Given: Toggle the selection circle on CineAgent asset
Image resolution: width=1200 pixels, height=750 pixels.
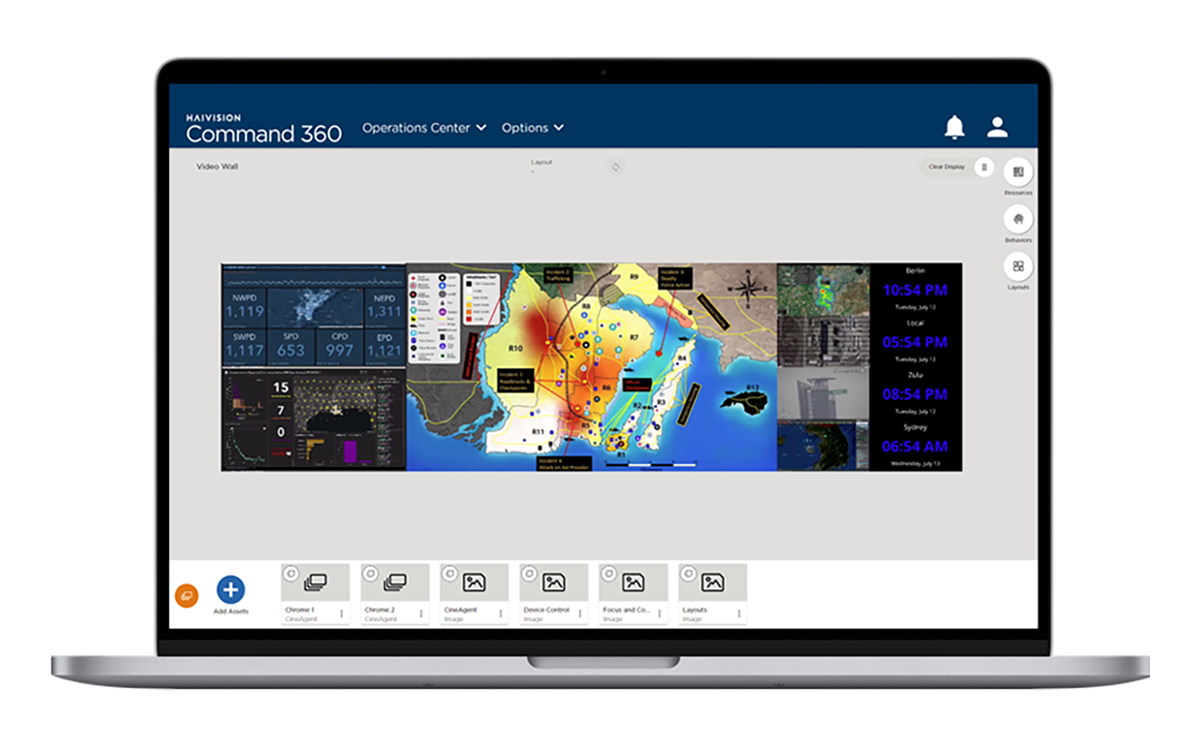Looking at the screenshot, I should [449, 573].
